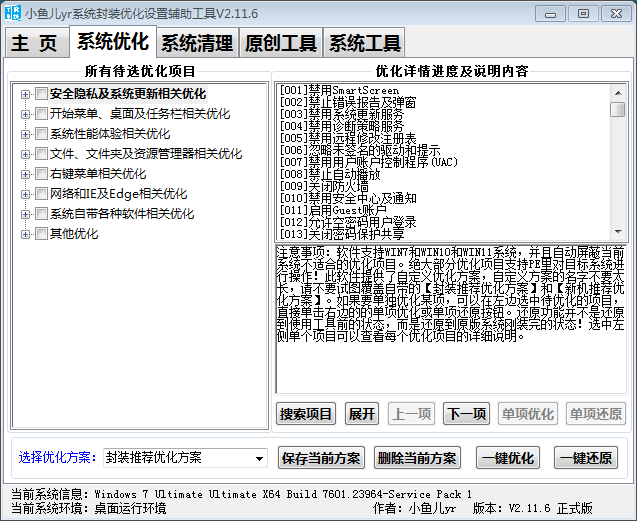This screenshot has width=637, height=521.
Task: Click the 搜索项目 button
Action: 306,414
